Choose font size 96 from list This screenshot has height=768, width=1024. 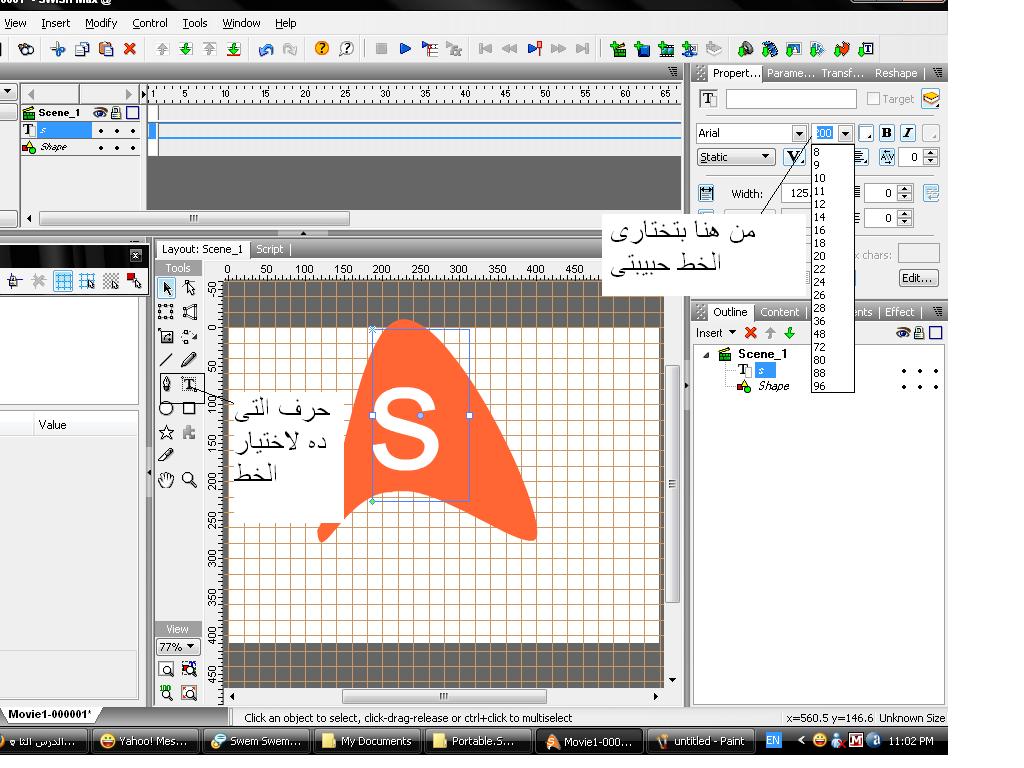click(833, 386)
